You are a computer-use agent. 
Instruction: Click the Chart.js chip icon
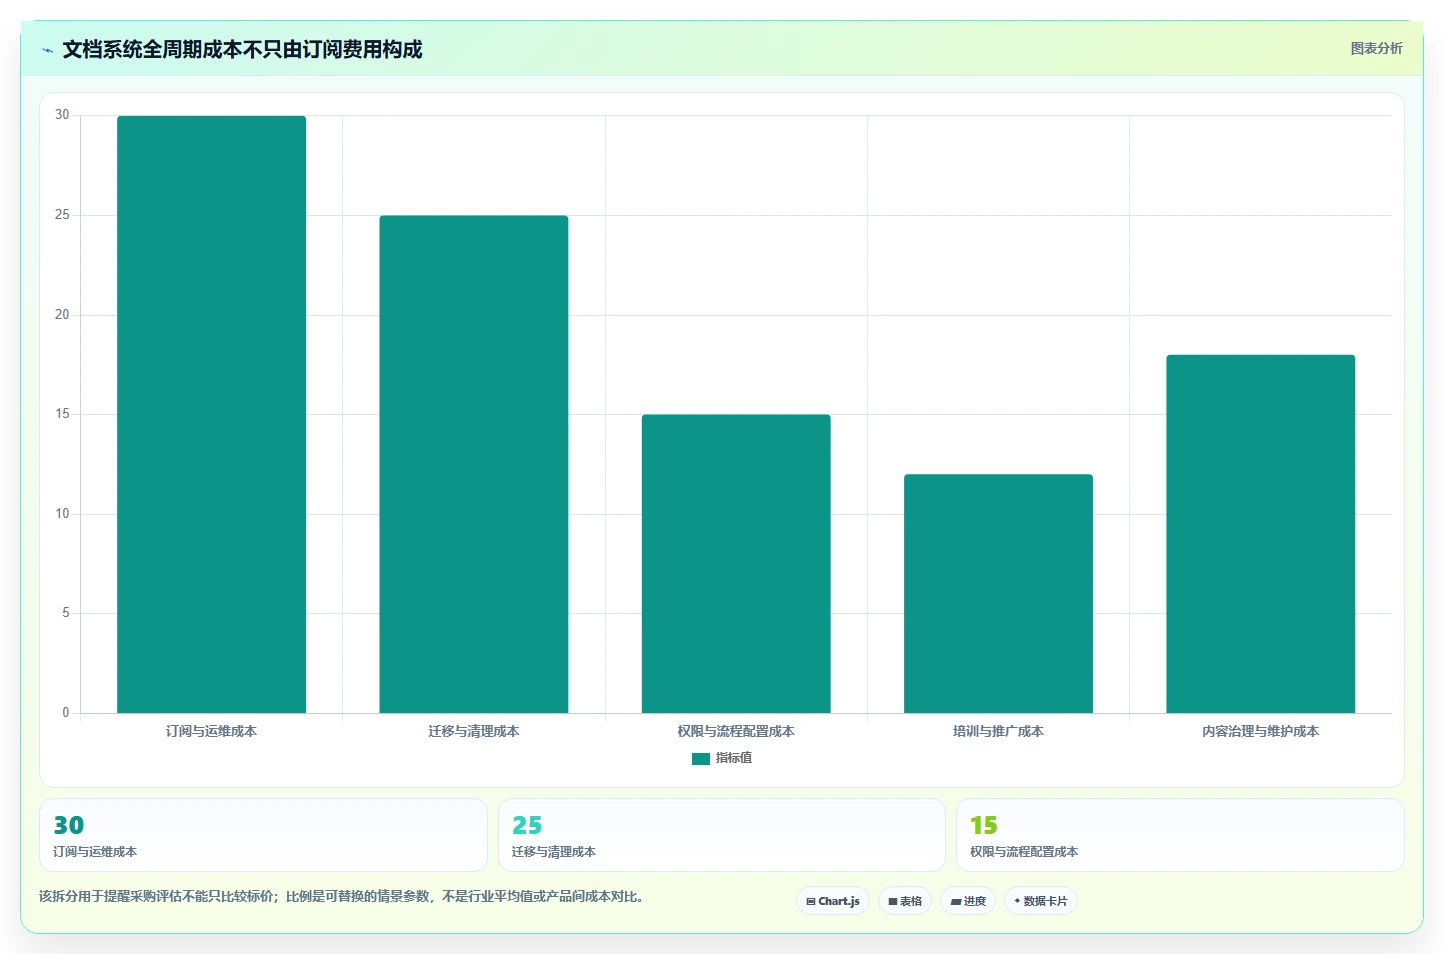[x=811, y=902]
